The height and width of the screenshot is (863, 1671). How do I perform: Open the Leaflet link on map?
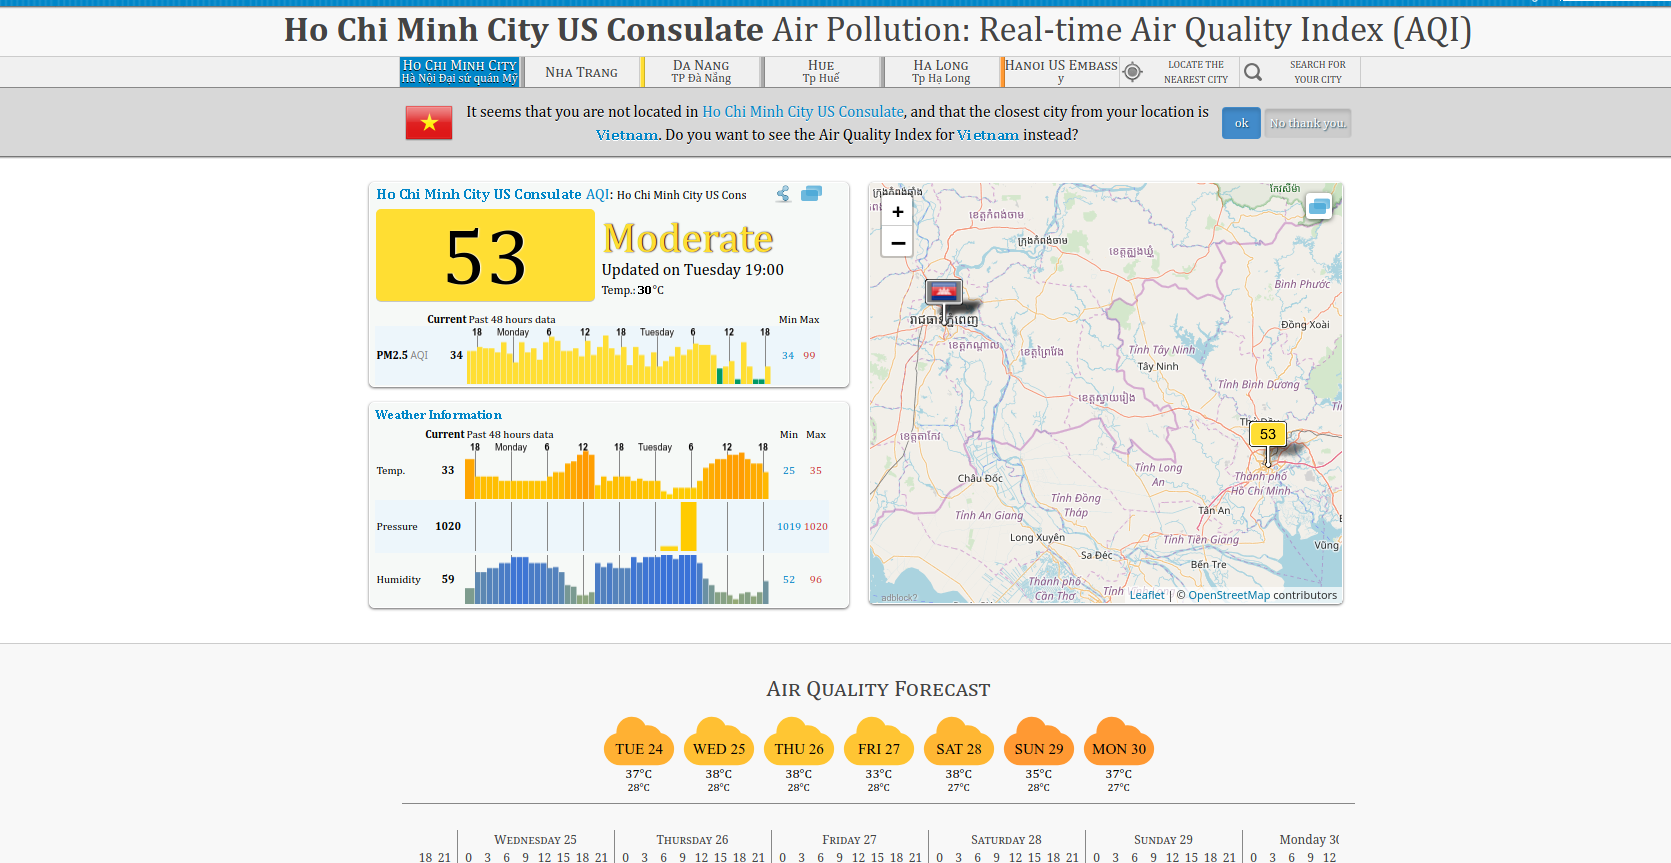1147,595
